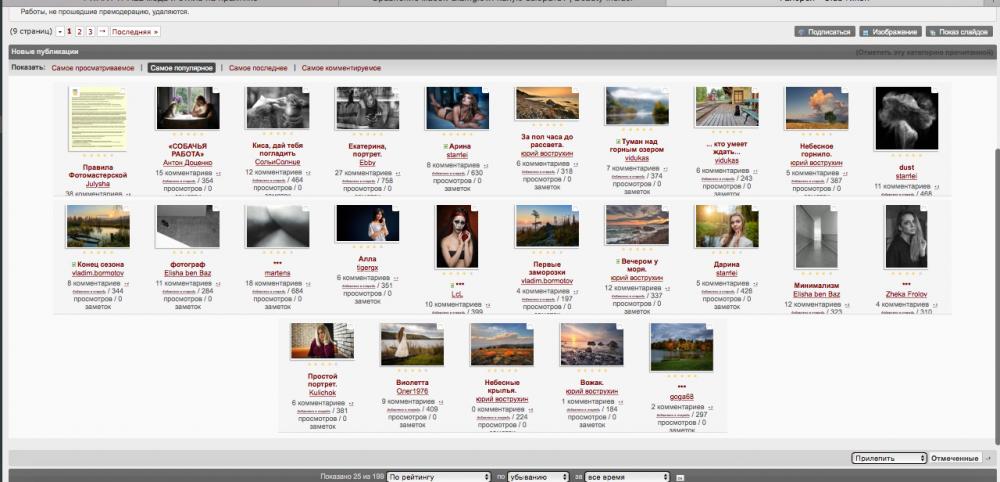1000x482 pixels.
Task: Open the По рейтингу sort dropdown
Action: [439, 477]
